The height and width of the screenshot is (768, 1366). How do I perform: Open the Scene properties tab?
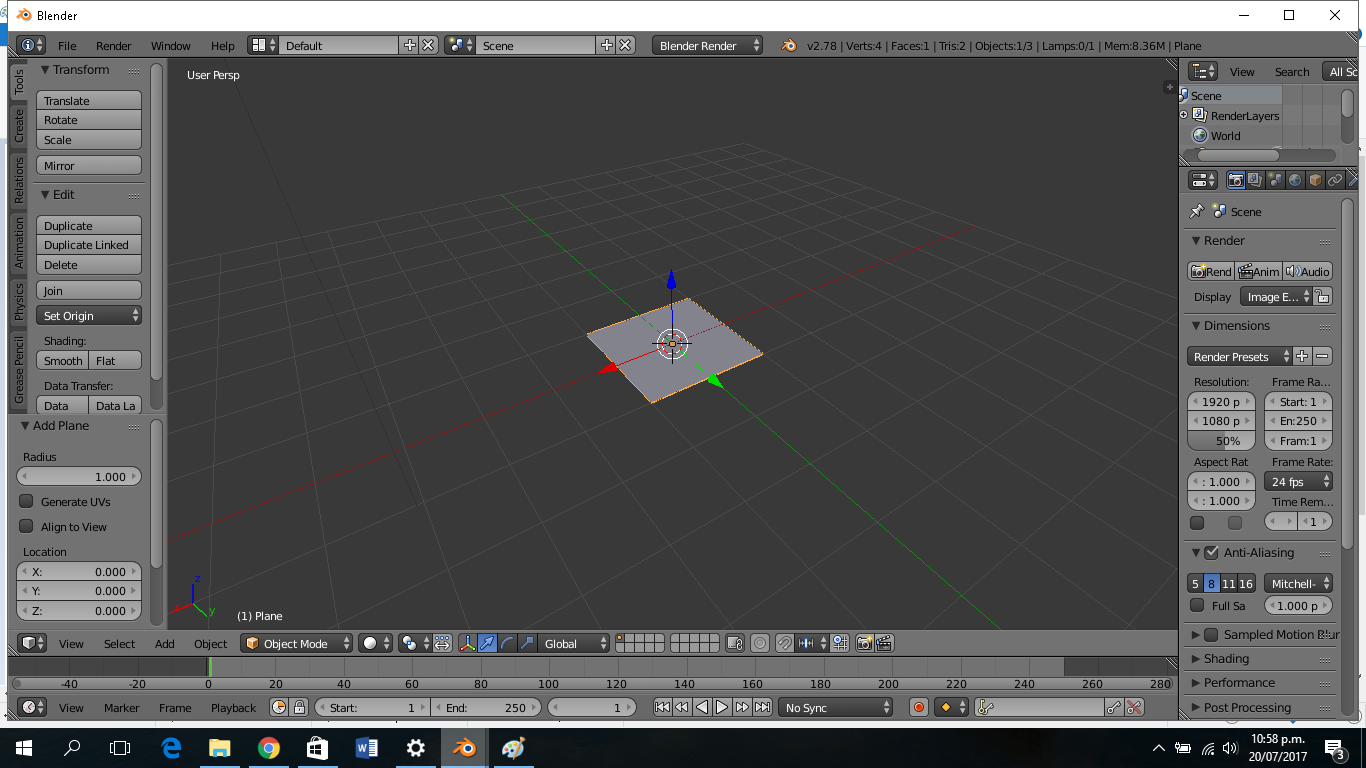[1275, 180]
